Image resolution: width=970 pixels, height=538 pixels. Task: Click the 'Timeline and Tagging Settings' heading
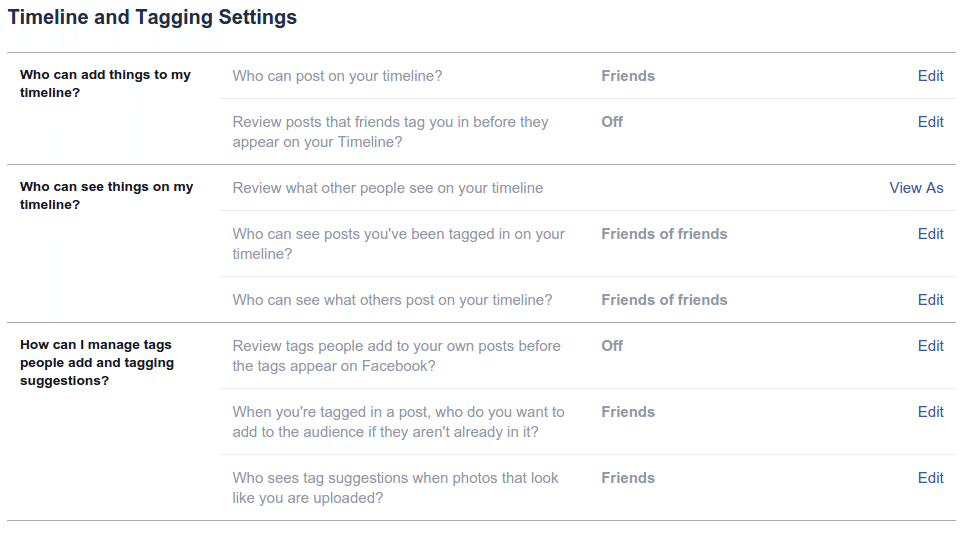point(152,18)
